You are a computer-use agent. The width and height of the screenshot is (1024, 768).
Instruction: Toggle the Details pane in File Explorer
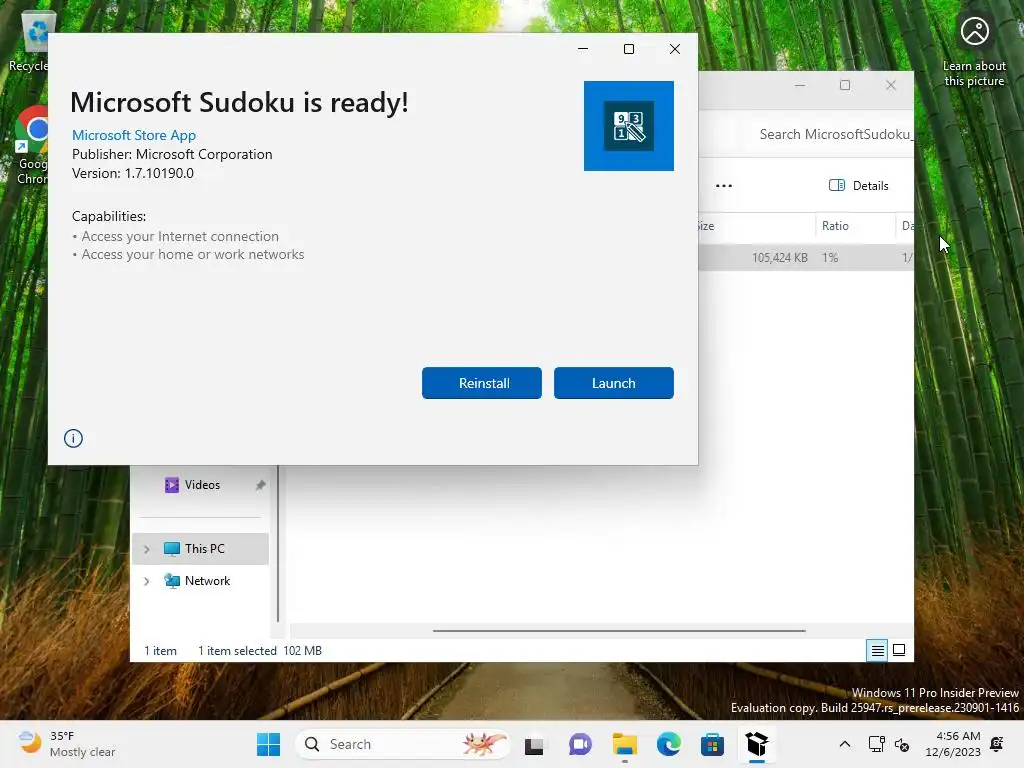point(858,185)
